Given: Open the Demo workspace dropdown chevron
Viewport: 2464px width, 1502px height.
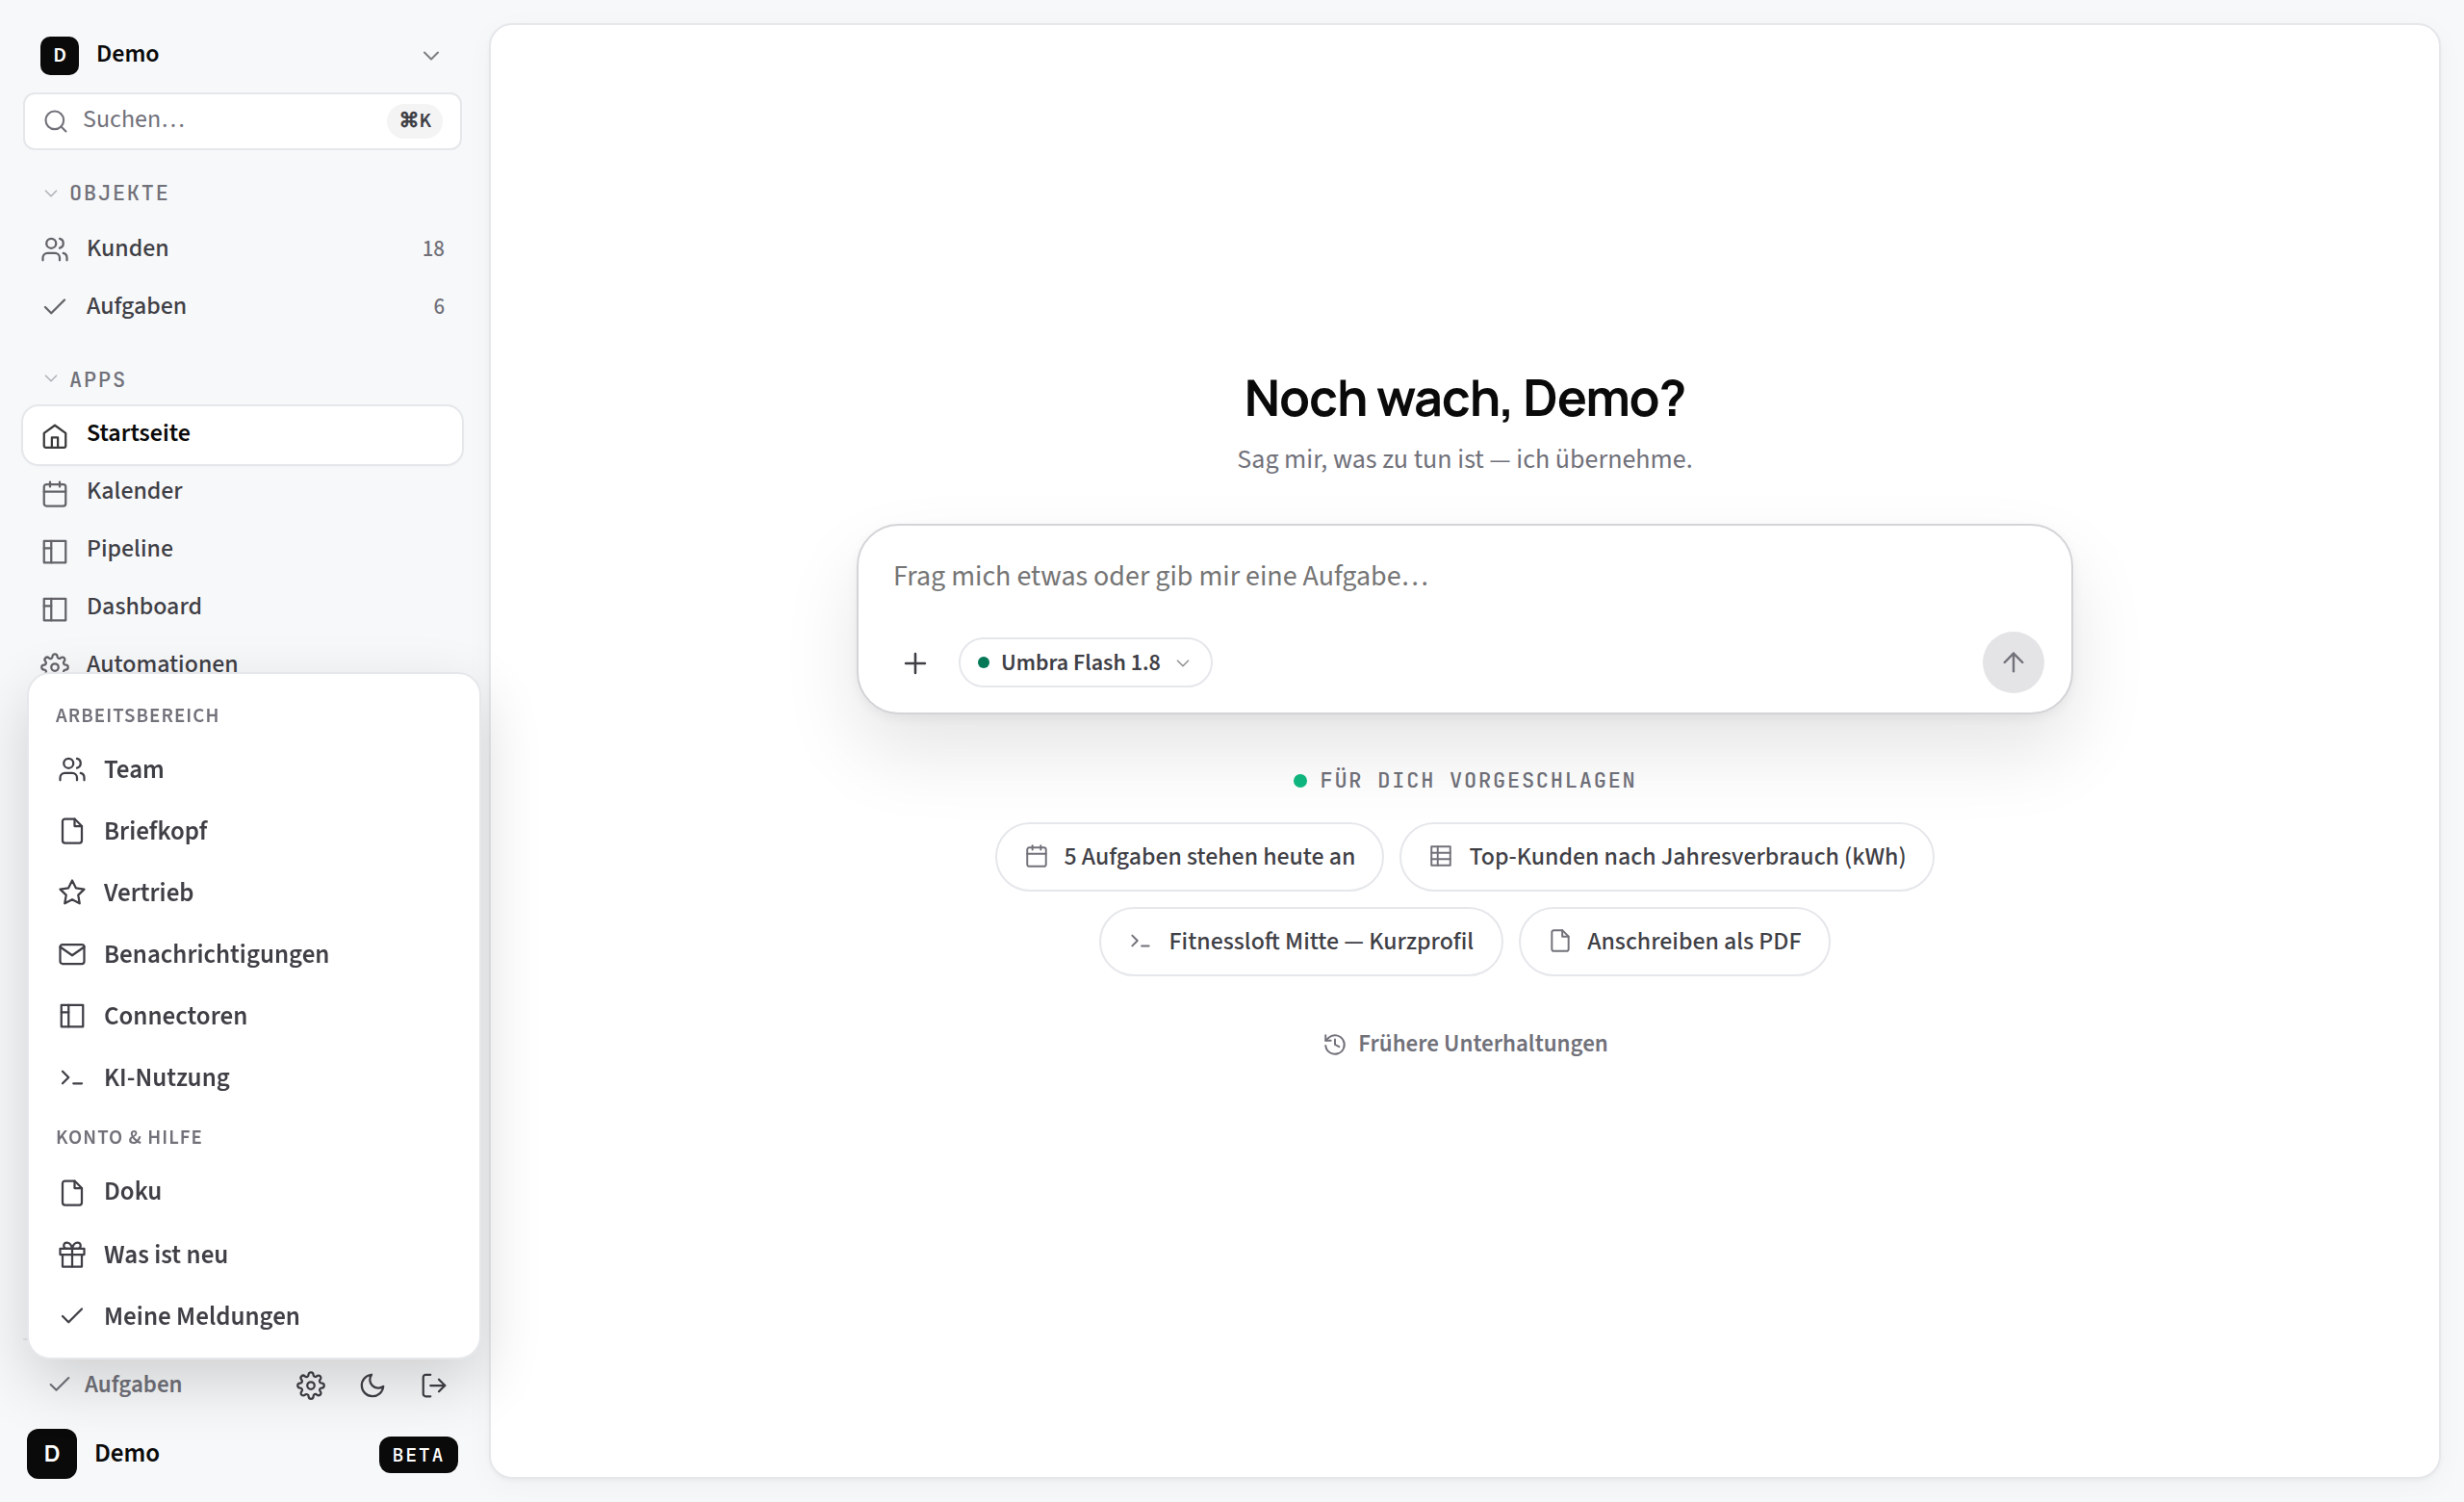Looking at the screenshot, I should point(431,55).
